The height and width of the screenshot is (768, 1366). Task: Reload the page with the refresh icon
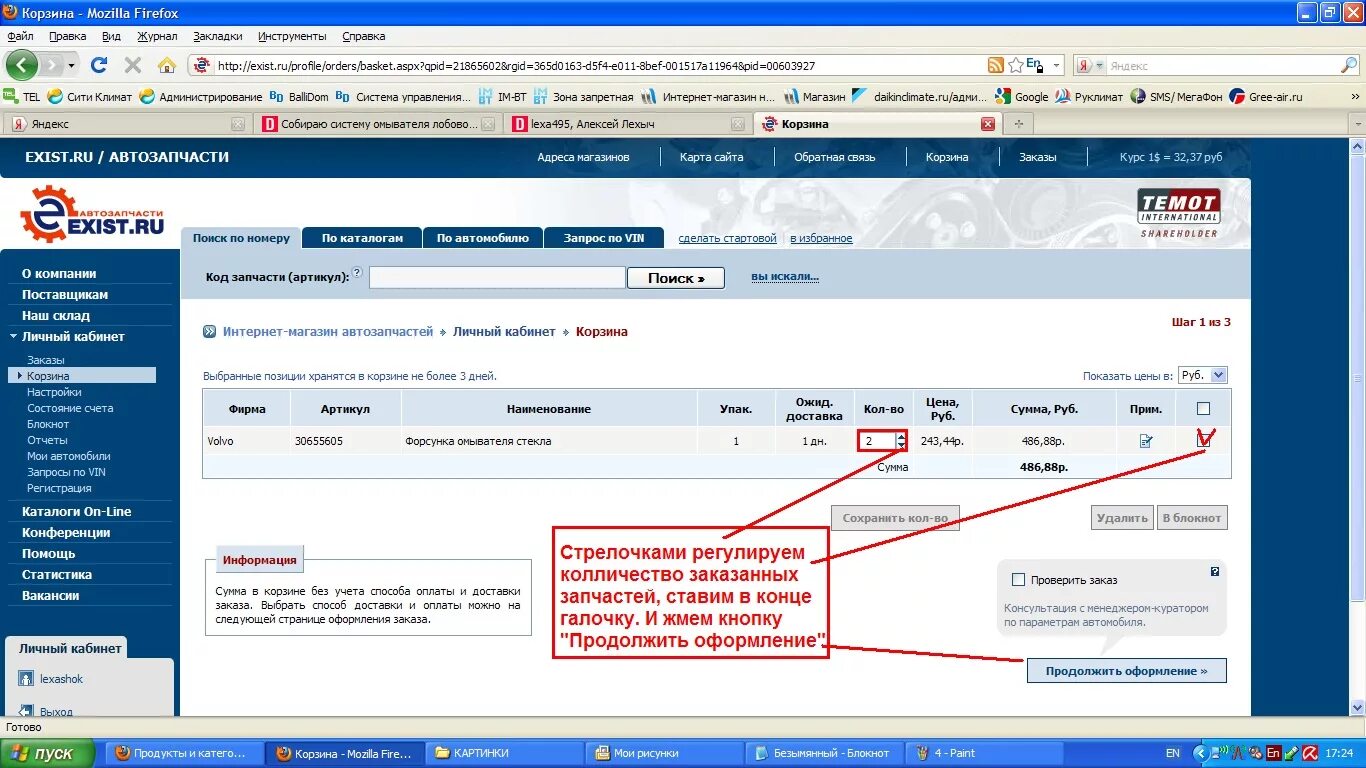(x=98, y=66)
